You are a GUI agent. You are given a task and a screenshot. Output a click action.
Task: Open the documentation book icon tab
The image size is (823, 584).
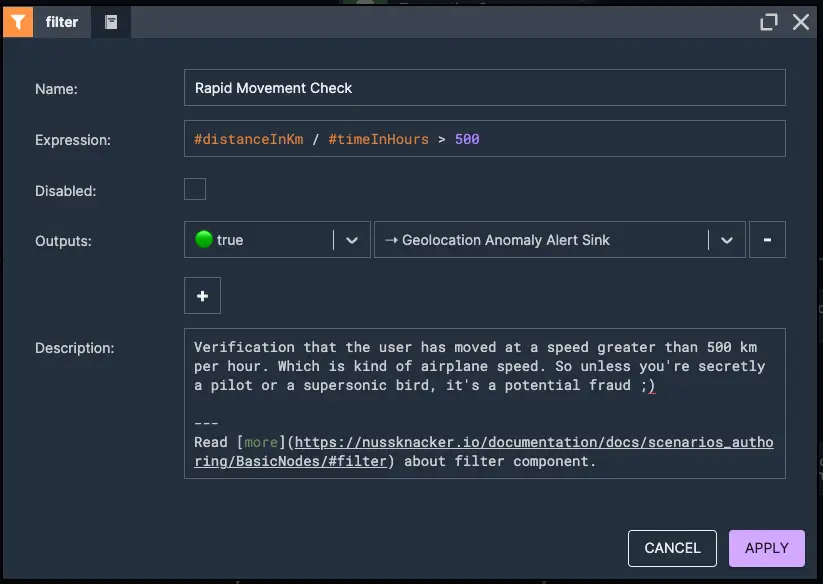111,22
